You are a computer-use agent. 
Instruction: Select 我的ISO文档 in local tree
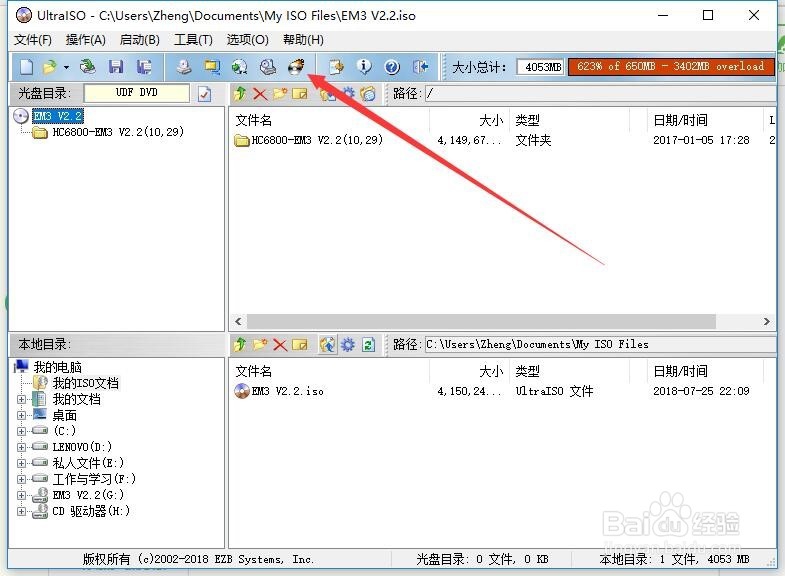click(86, 383)
